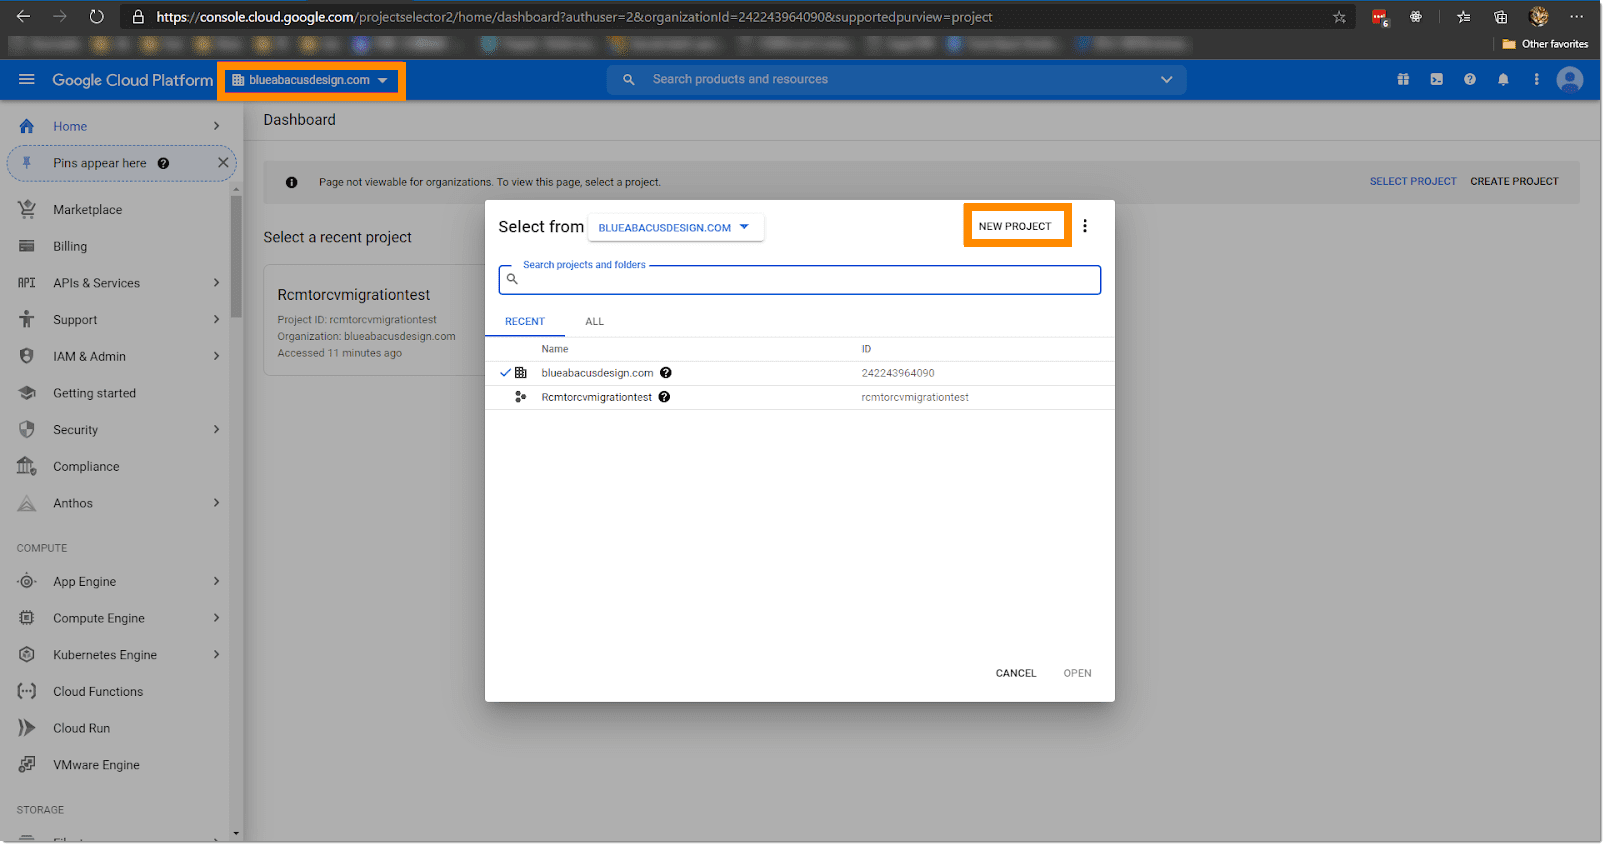Open Cloud Run in the sidebar
1605x846 pixels.
point(82,728)
